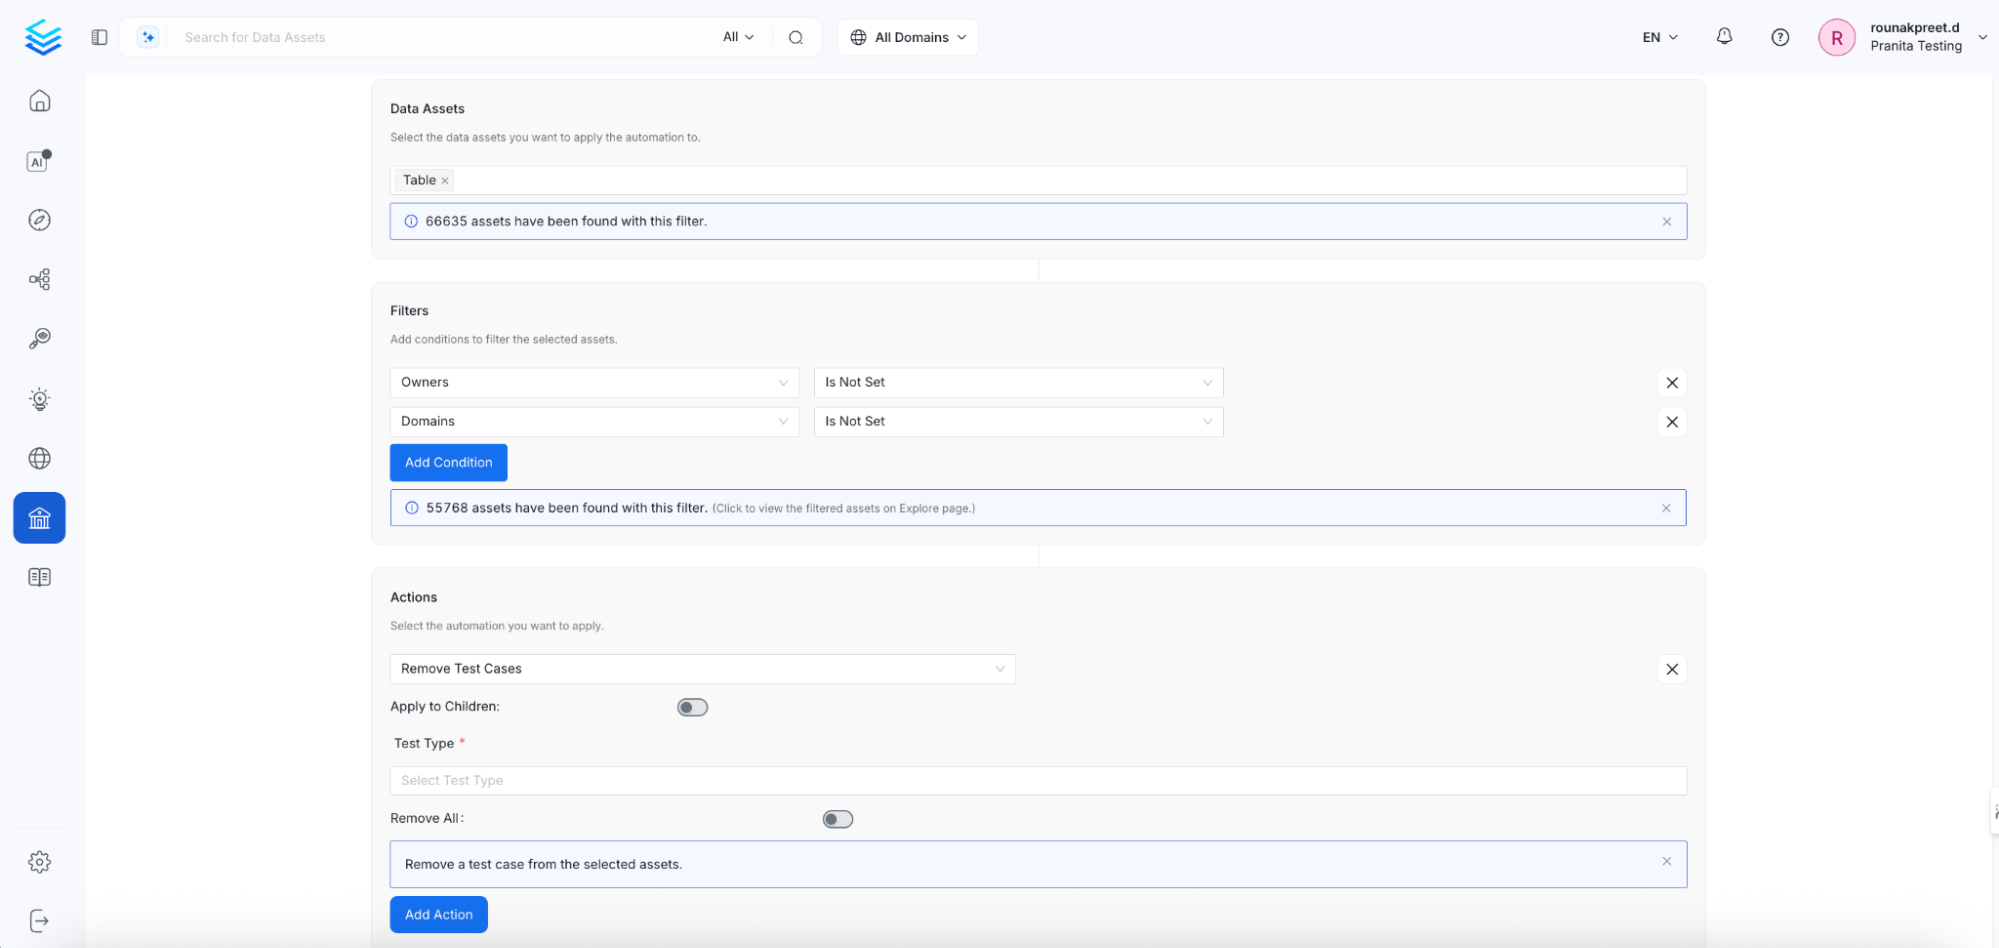Open the AI assistant from the sidebar
Viewport: 1999px width, 948px height.
[37, 160]
